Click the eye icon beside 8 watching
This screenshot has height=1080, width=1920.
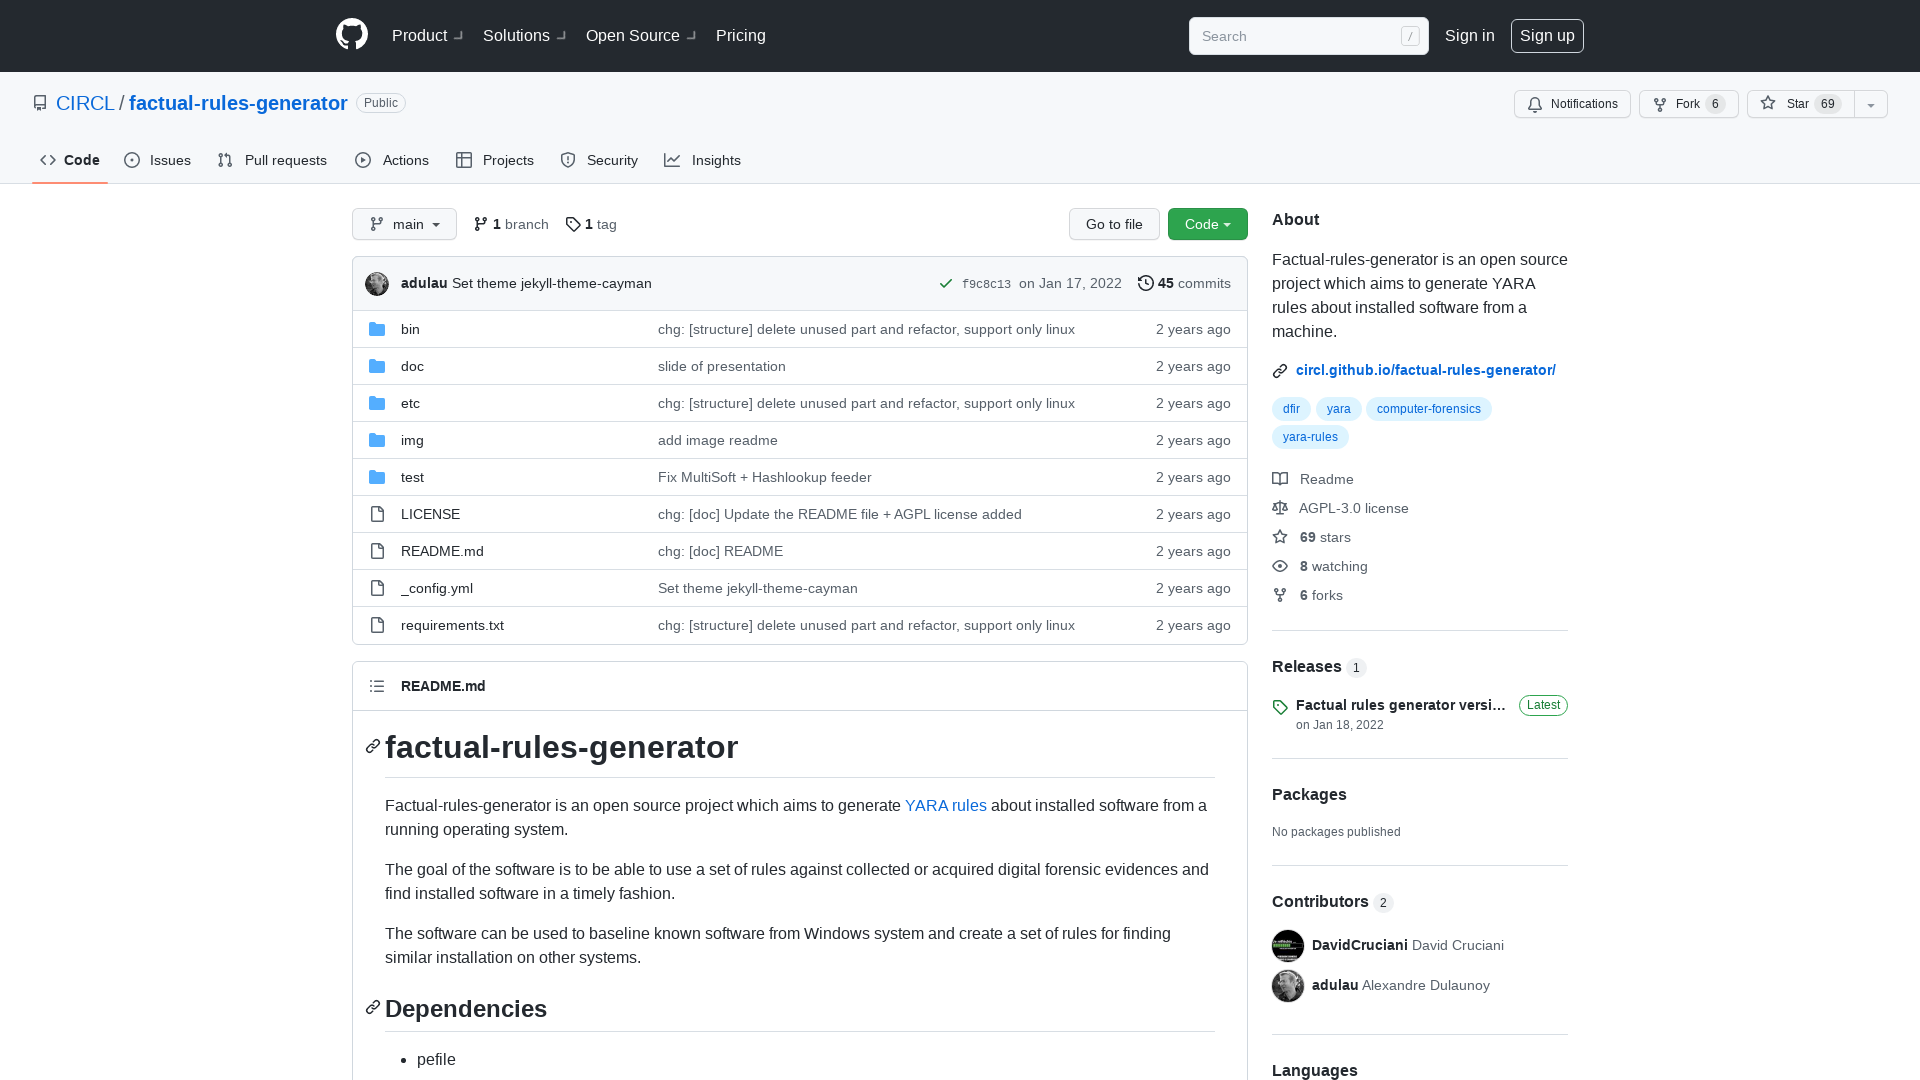pyautogui.click(x=1280, y=566)
